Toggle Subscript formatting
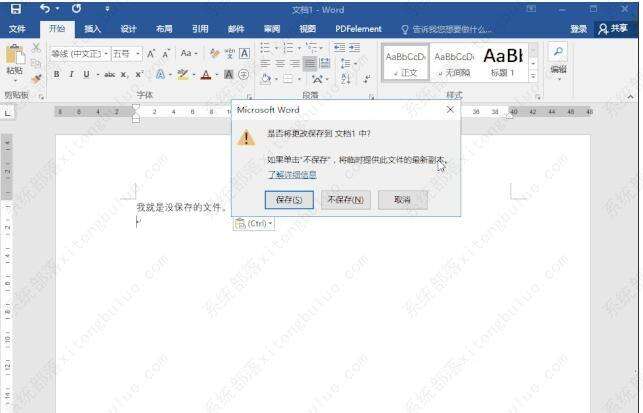This screenshot has height=413, width=643. click(x=124, y=74)
